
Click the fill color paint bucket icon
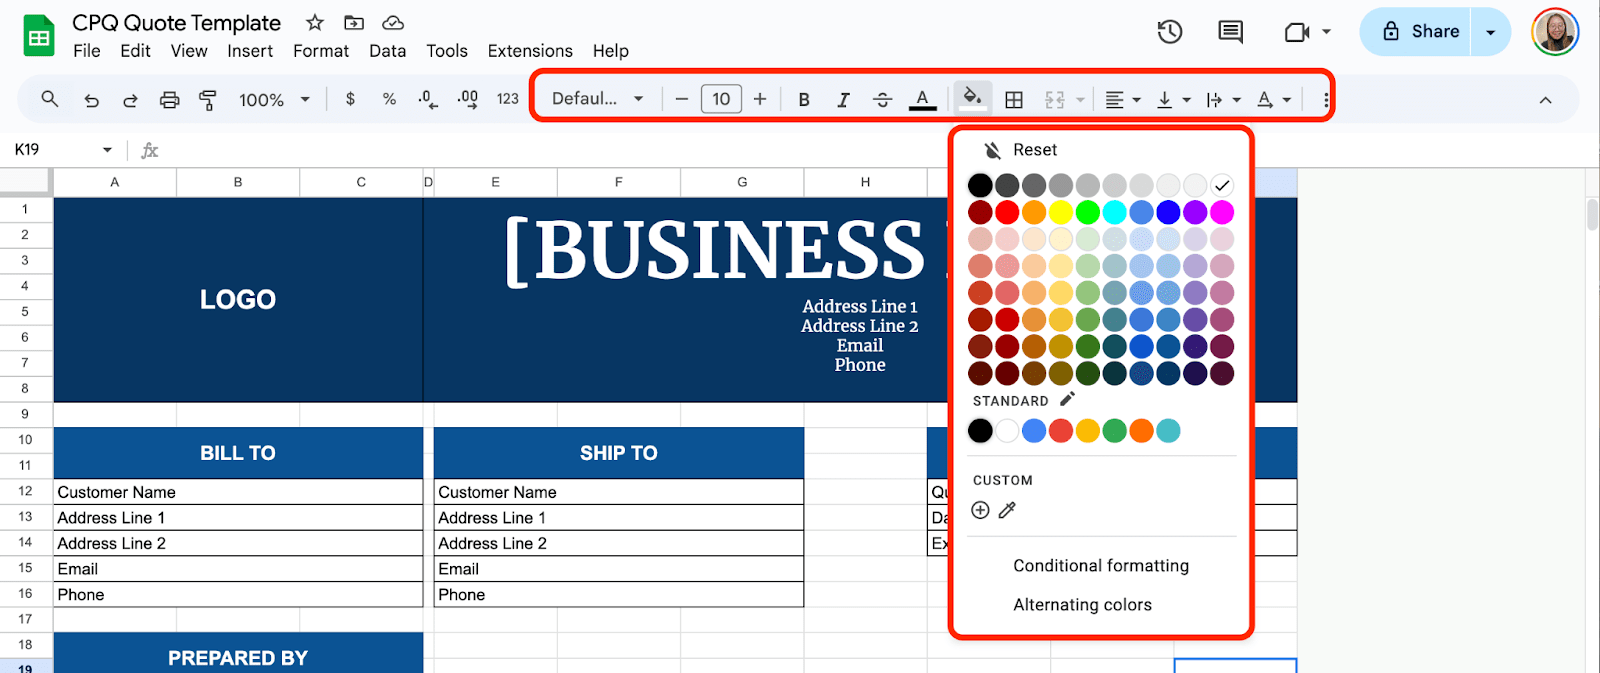(x=970, y=98)
